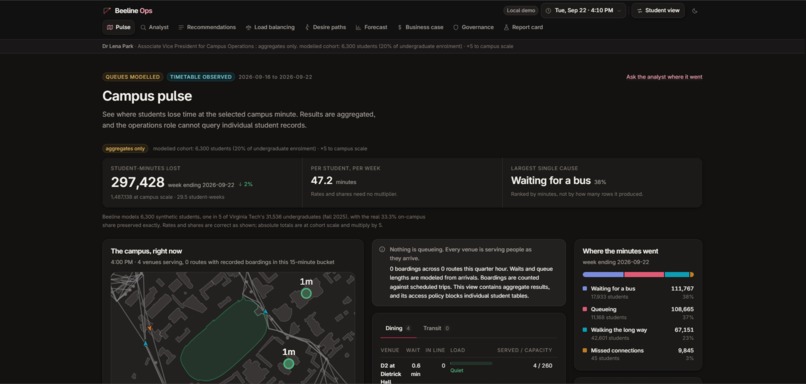
Task: Click the purple Waiting for a bus swatch
Action: [585, 289]
